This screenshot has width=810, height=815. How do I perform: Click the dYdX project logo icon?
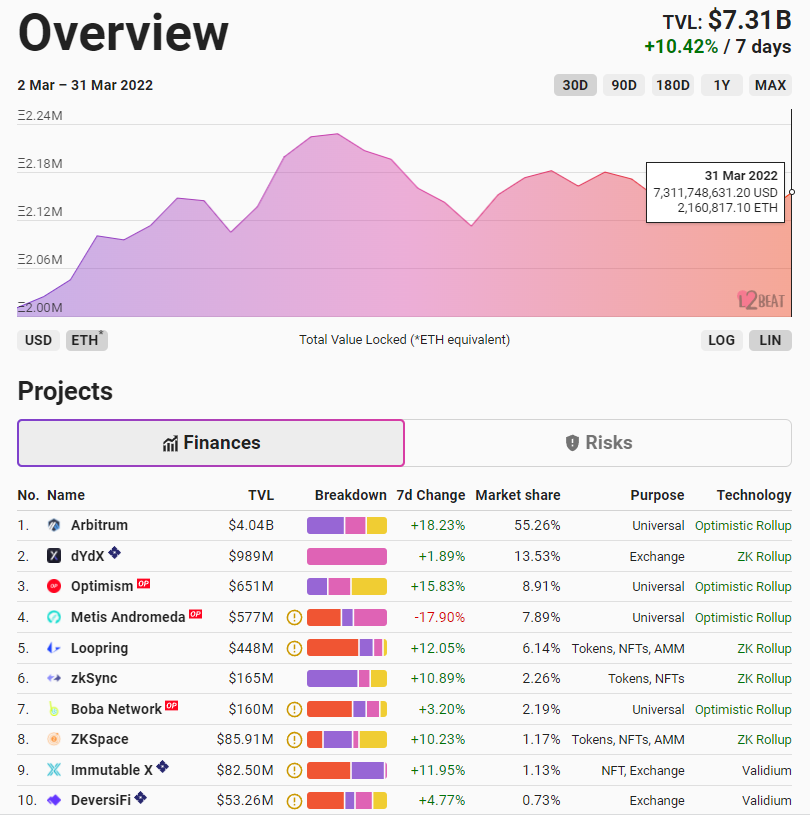[54, 556]
